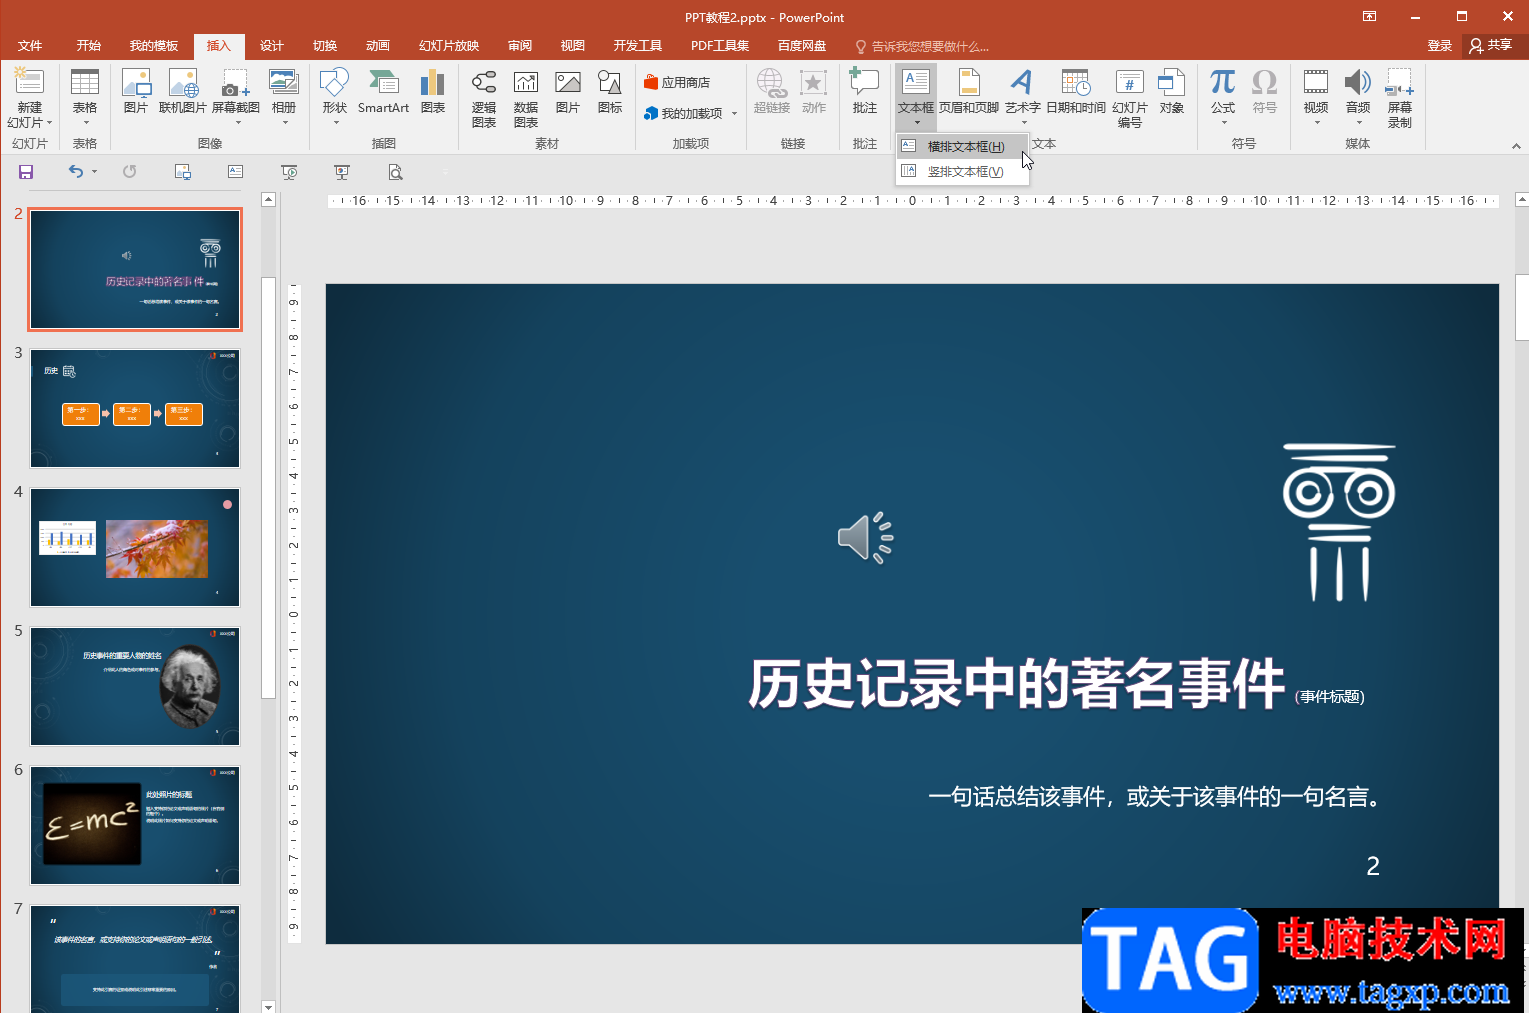
Task: Insert online pictures 联机图片
Action: click(x=183, y=92)
